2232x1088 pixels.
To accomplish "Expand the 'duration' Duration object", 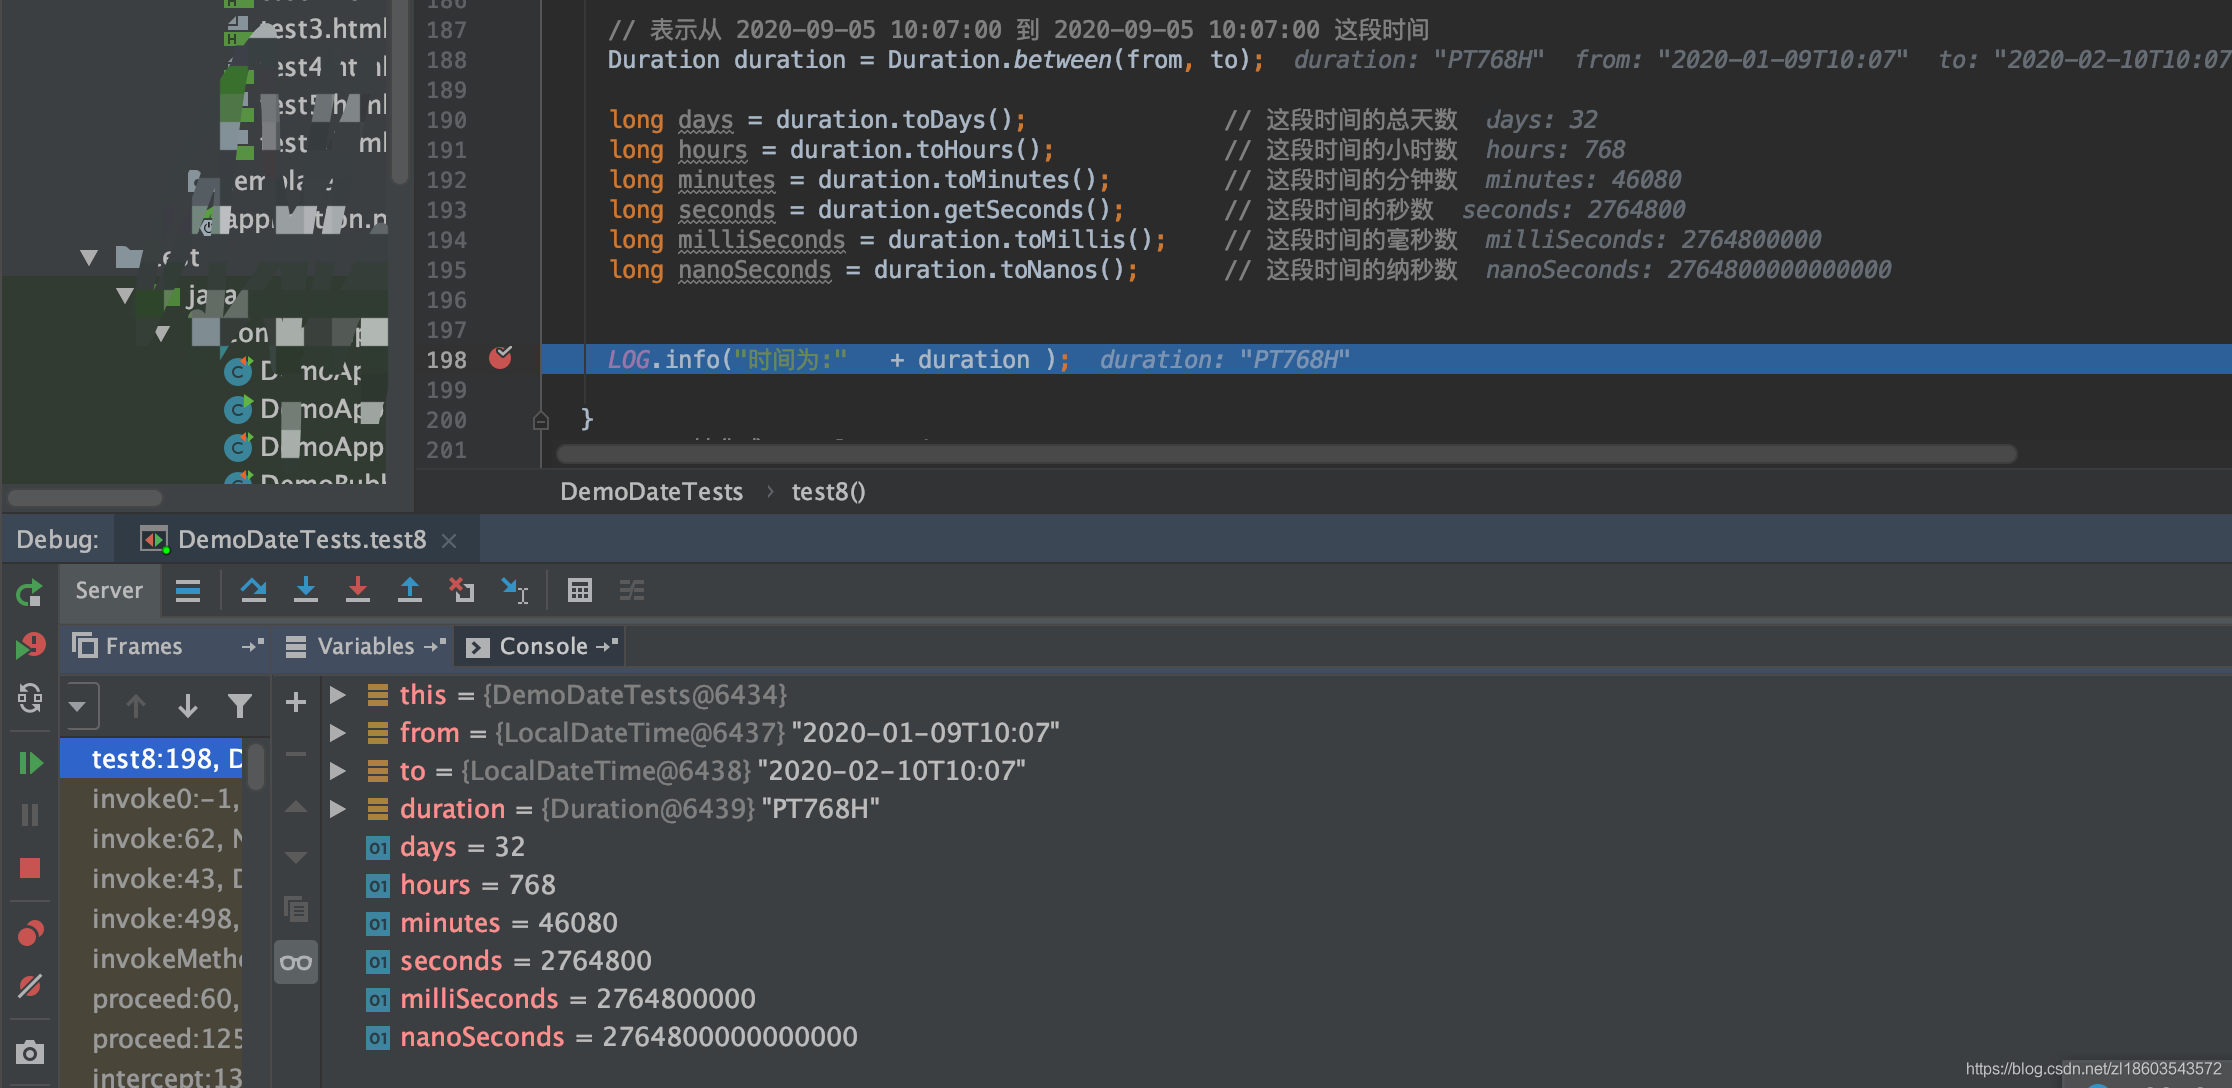I will pyautogui.click(x=339, y=809).
